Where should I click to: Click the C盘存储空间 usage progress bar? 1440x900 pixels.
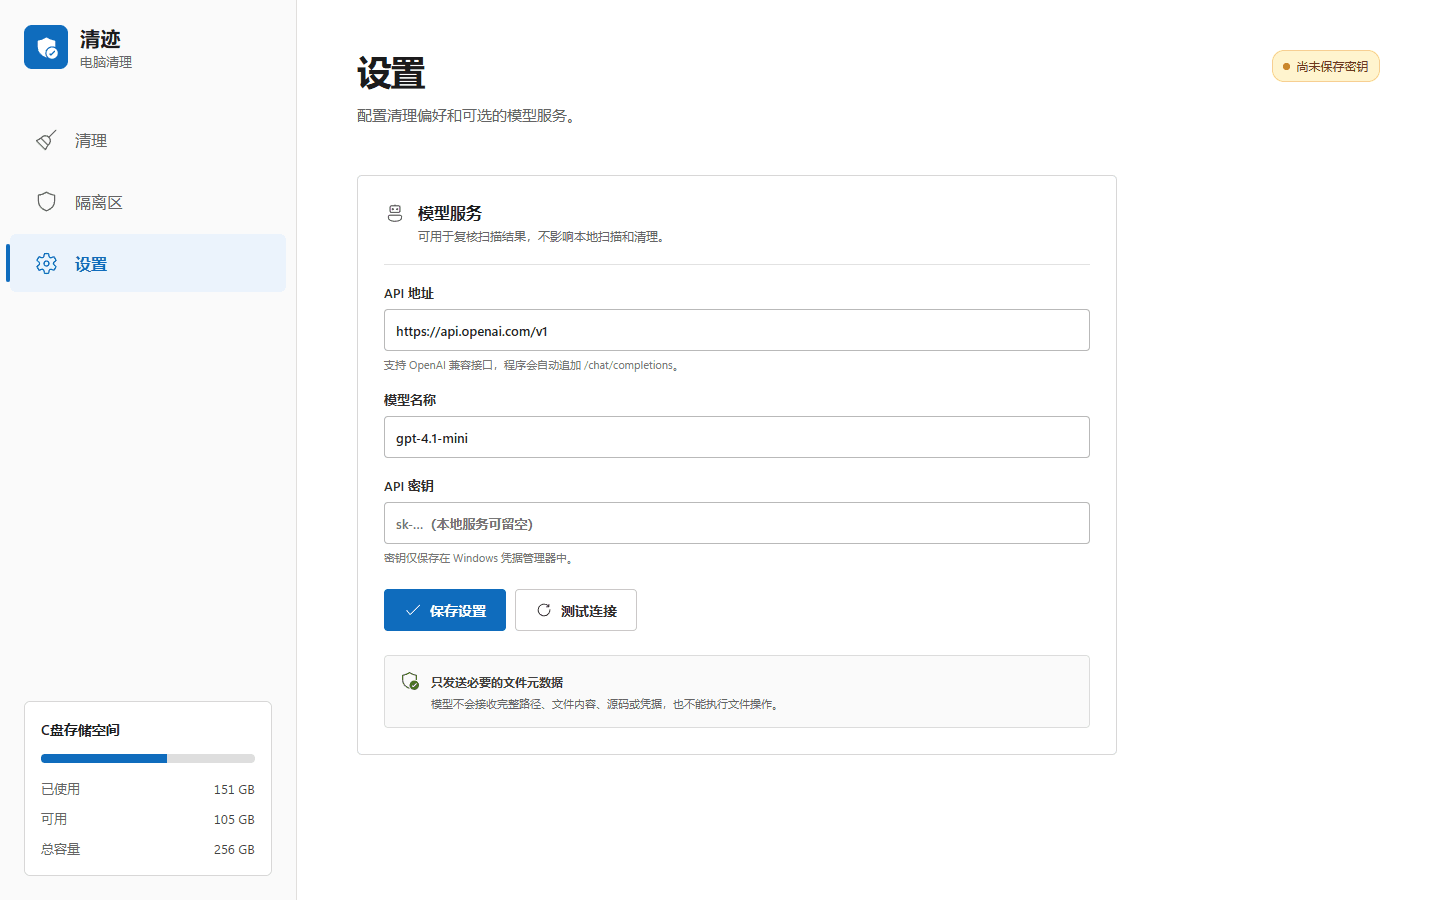pyautogui.click(x=148, y=758)
